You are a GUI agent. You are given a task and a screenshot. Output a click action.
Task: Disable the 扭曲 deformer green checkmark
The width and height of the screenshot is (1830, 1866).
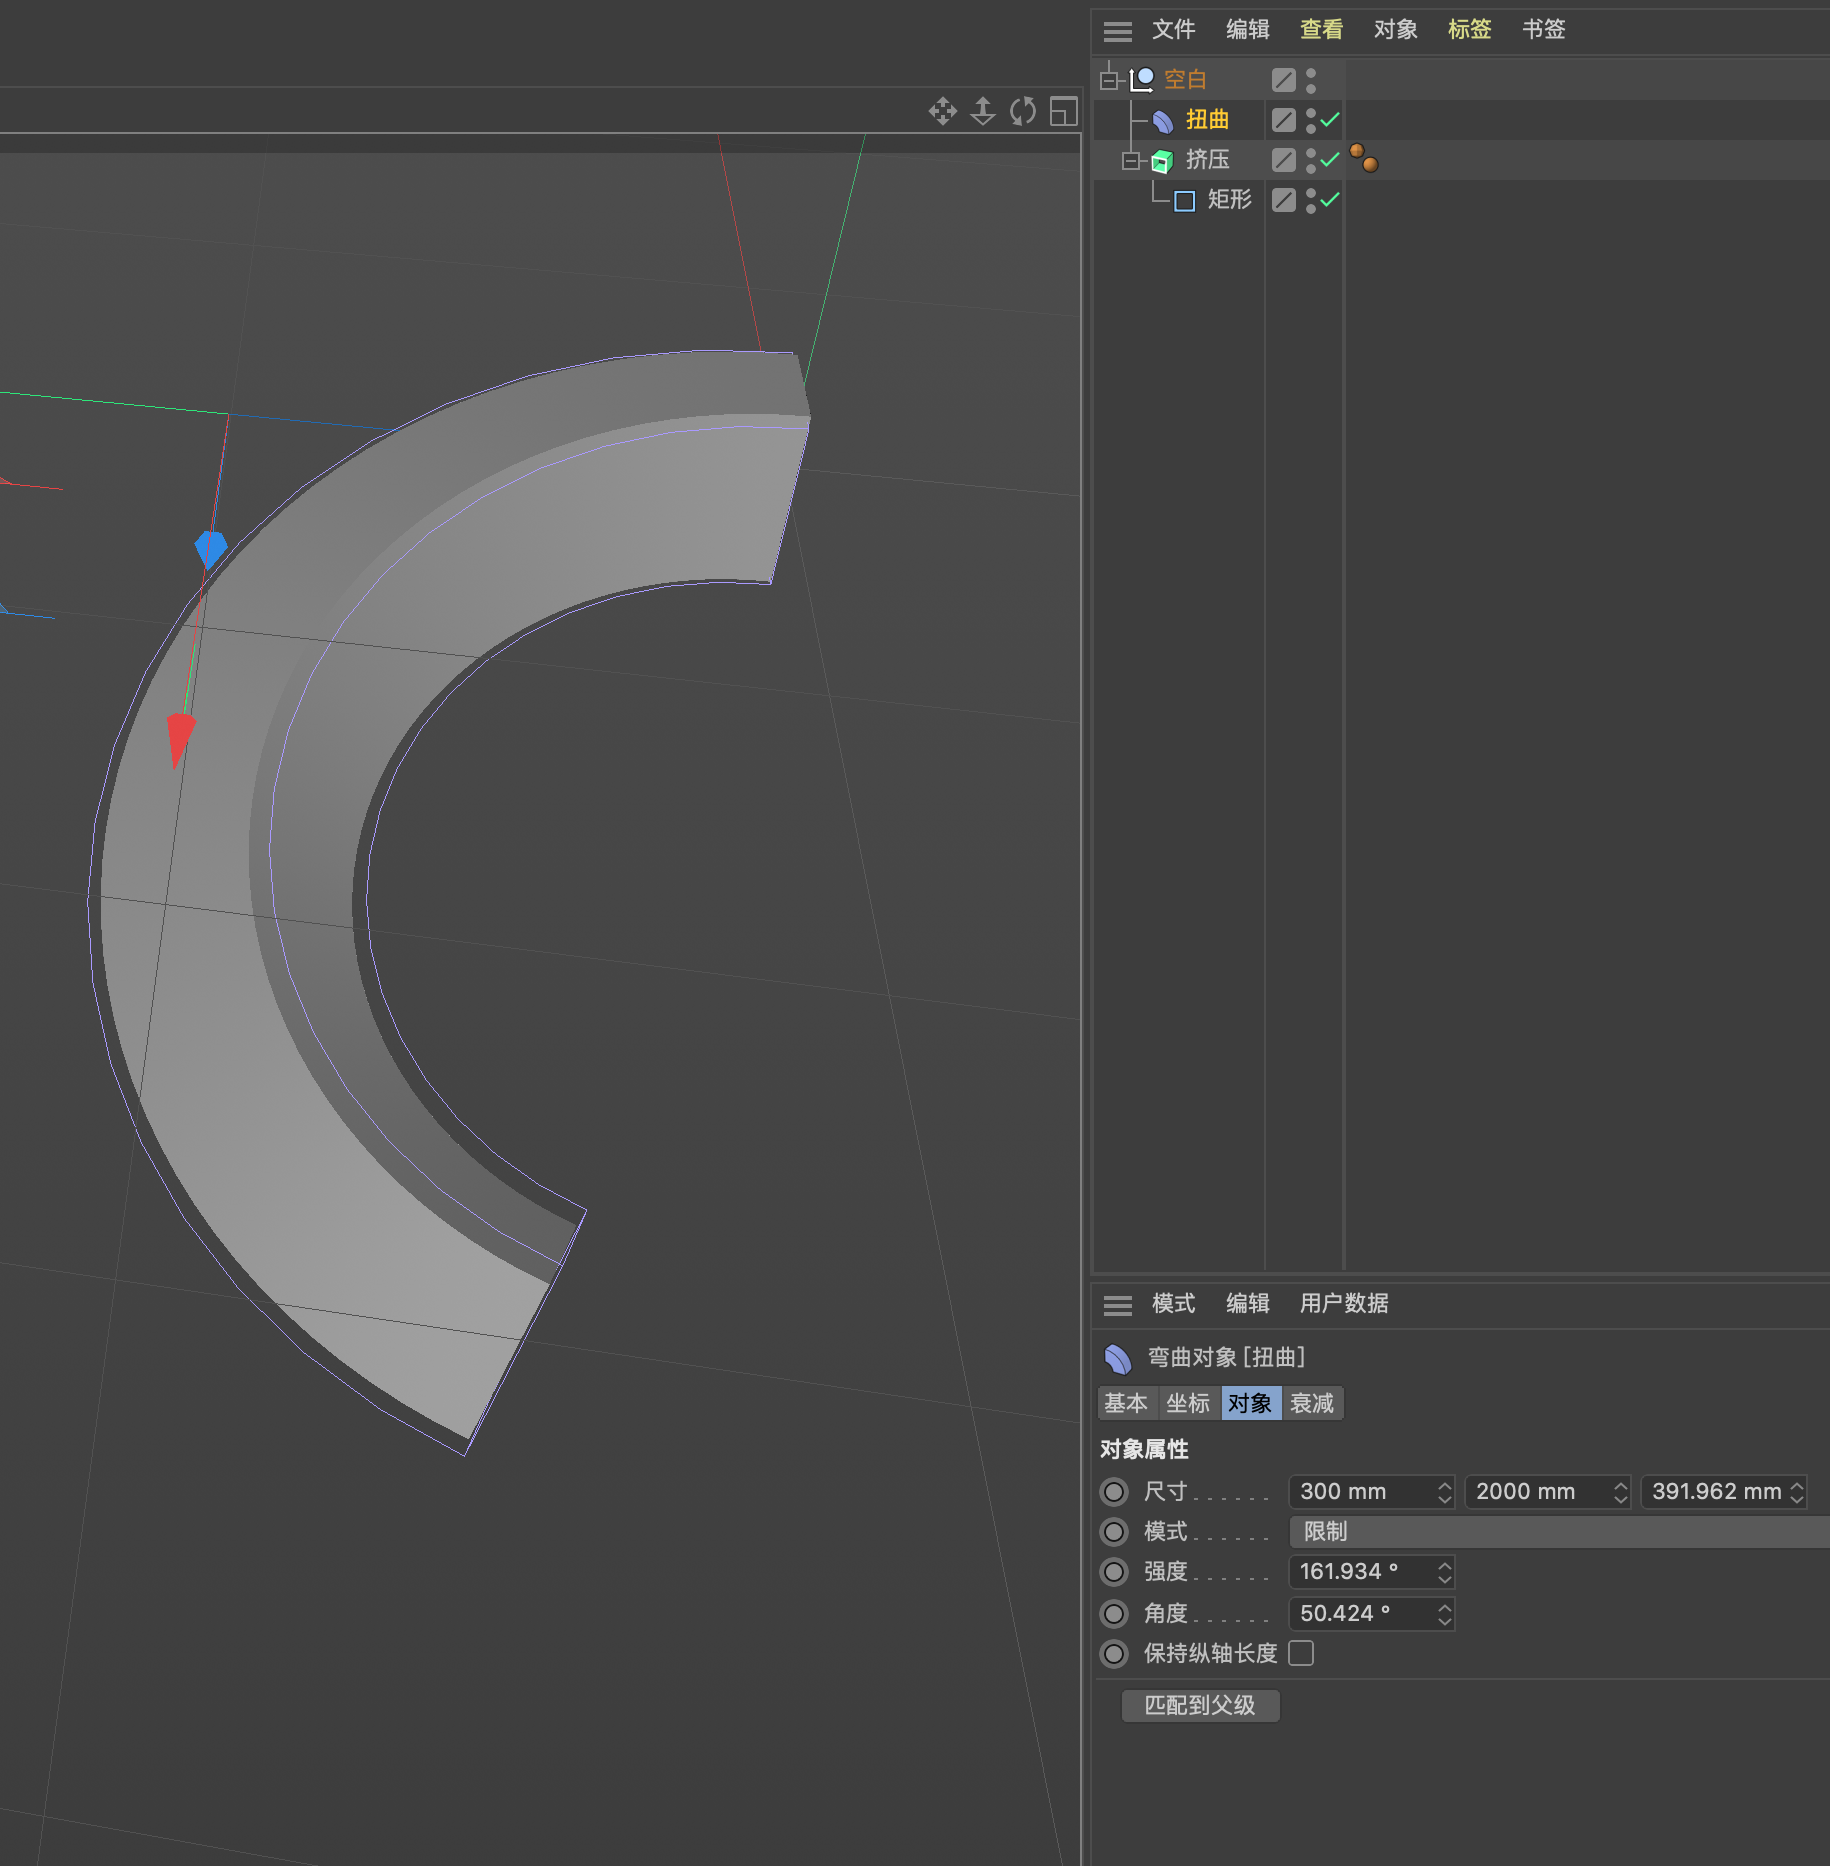[1330, 120]
